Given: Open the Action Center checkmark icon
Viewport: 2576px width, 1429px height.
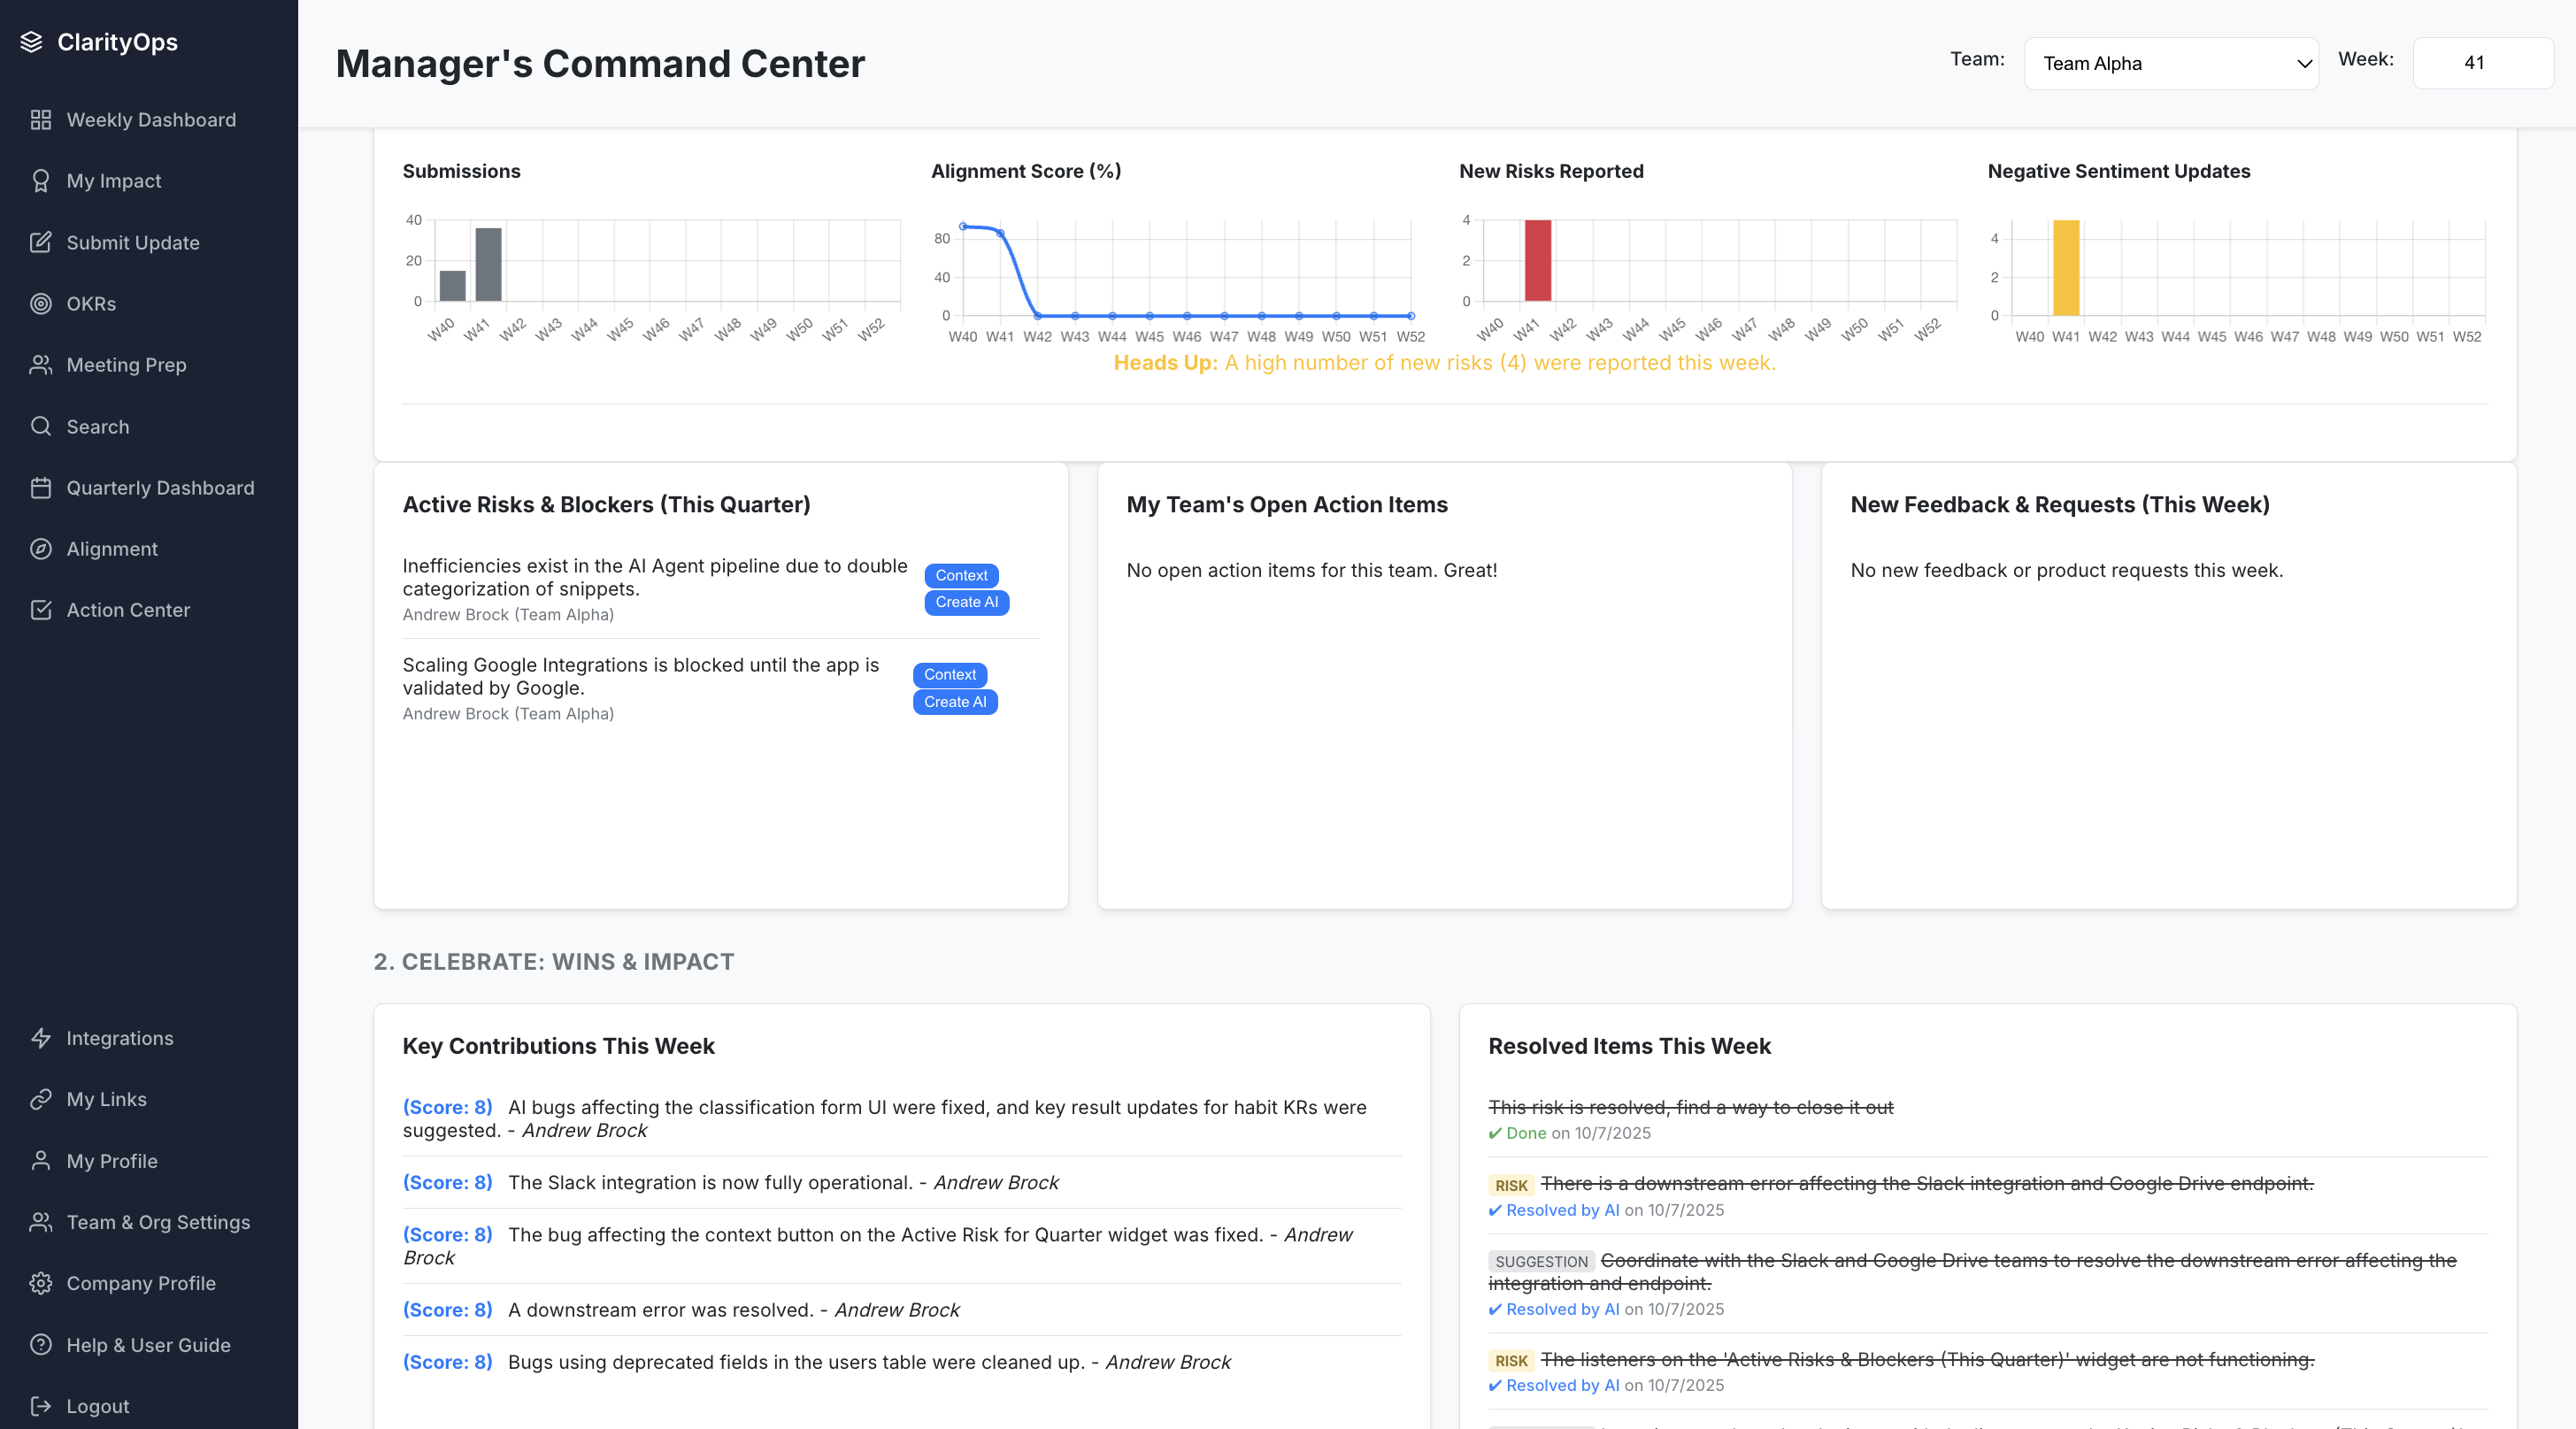Looking at the screenshot, I should pos(41,610).
